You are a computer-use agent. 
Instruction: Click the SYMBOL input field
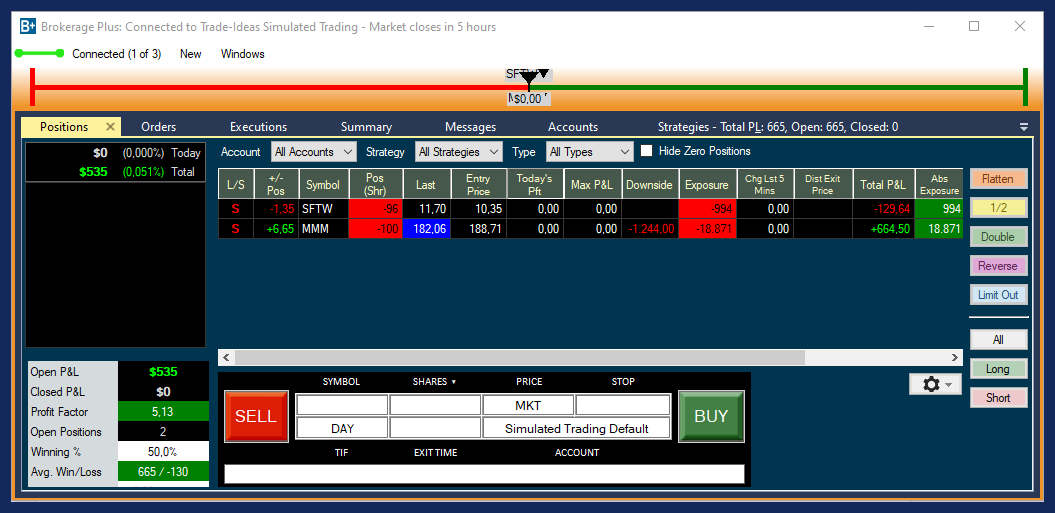pos(342,405)
